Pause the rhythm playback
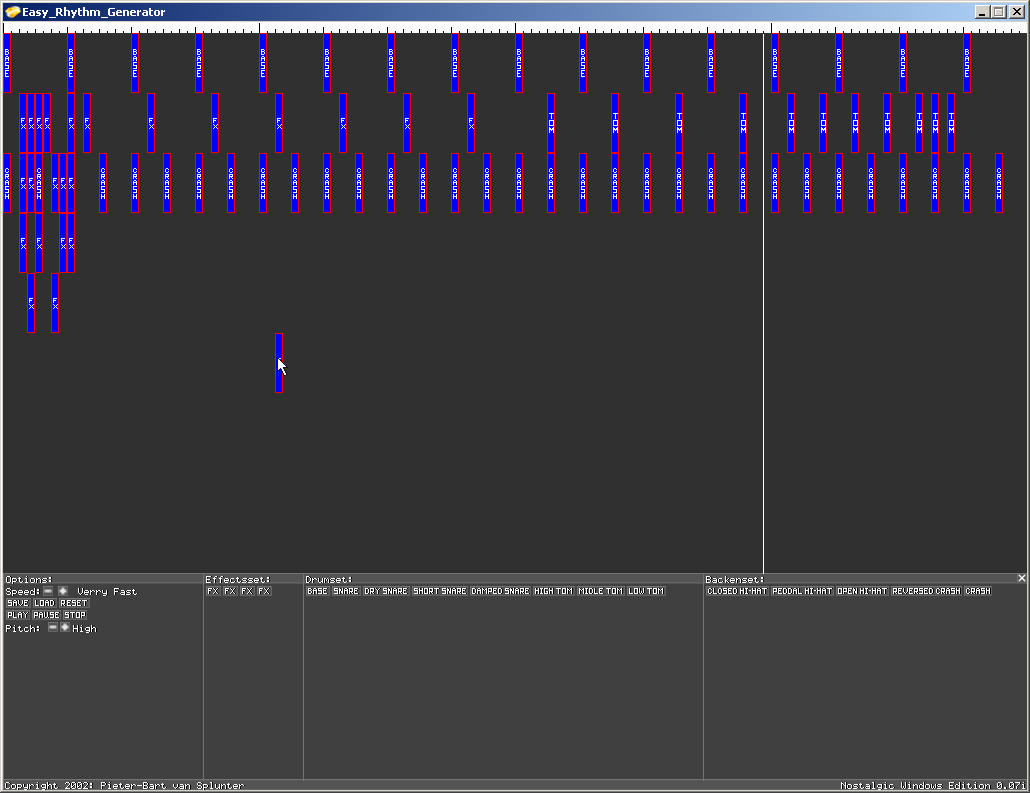This screenshot has width=1030, height=793. 46,615
